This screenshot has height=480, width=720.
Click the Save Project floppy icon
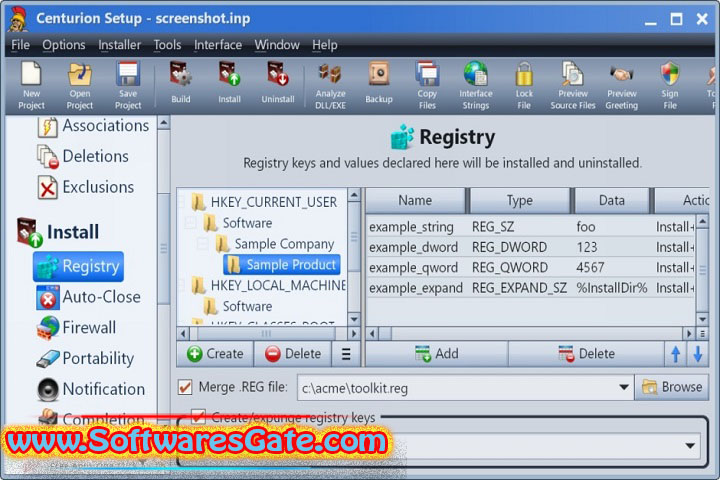point(128,86)
